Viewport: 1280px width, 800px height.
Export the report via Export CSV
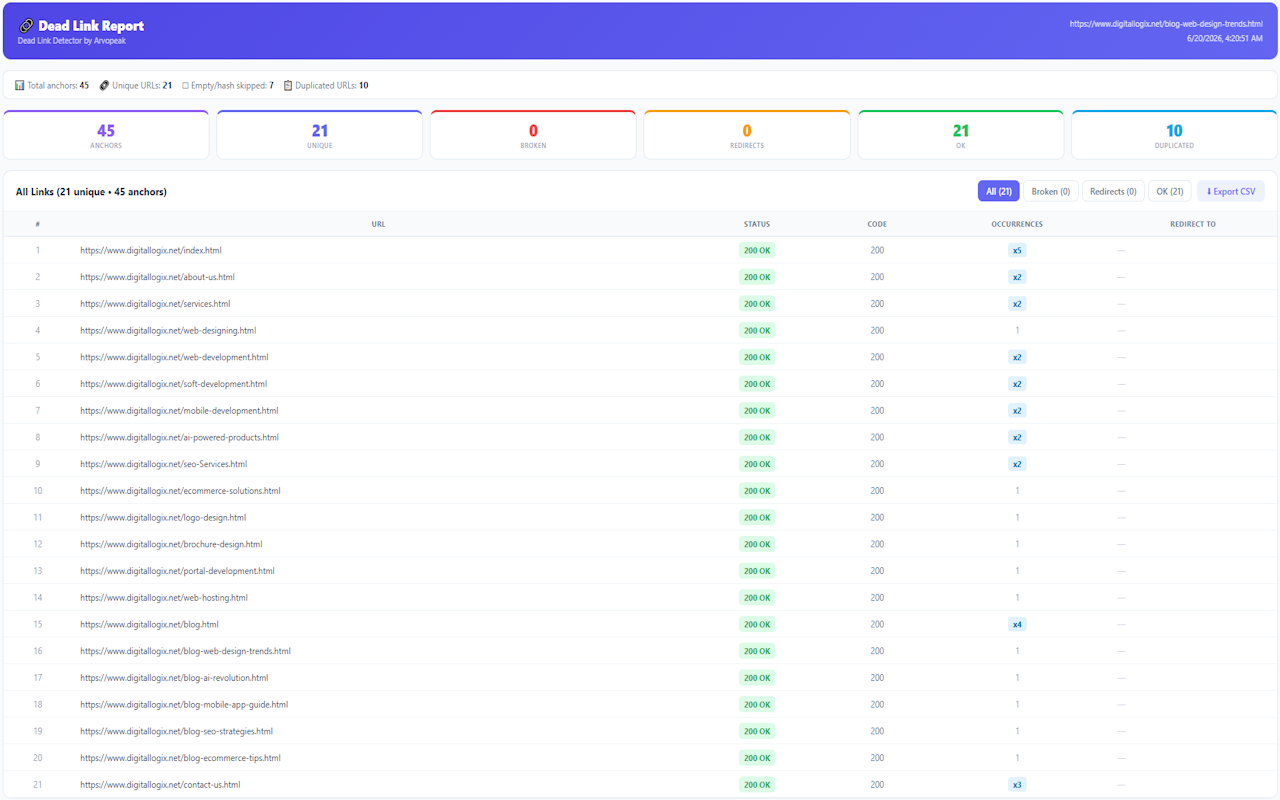click(x=1231, y=191)
